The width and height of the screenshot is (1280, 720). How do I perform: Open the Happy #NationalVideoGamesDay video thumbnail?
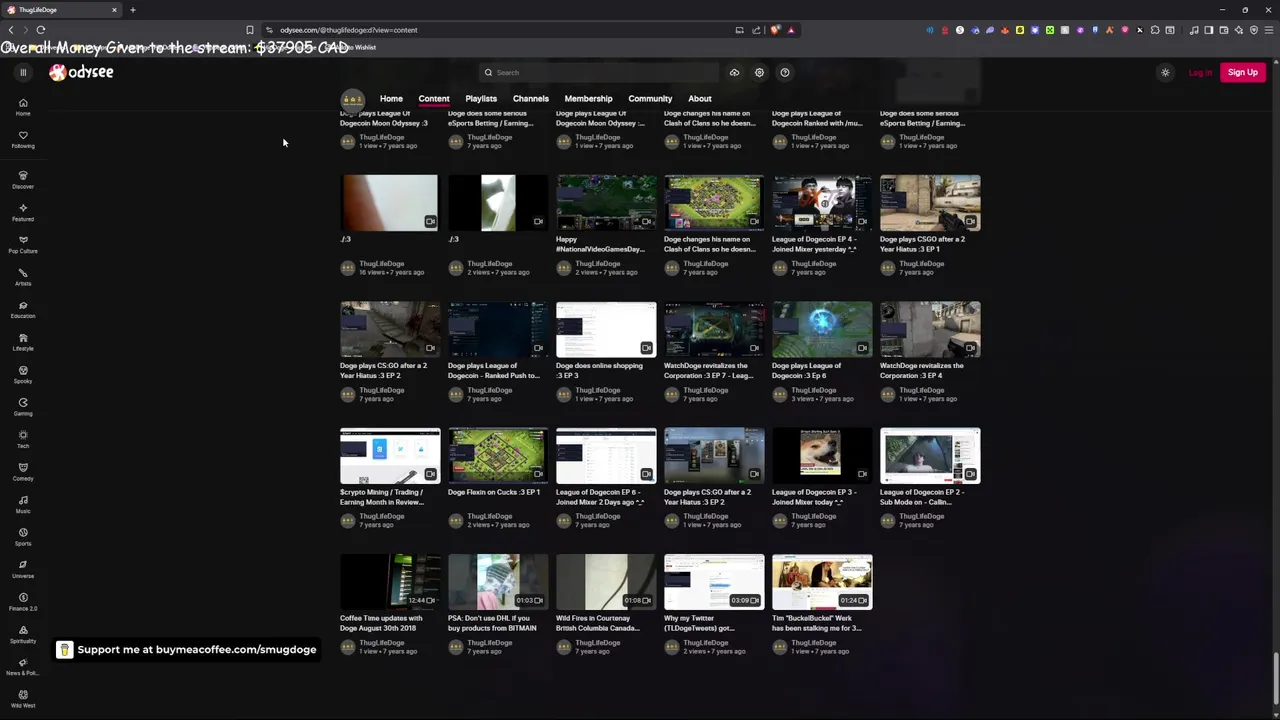[606, 203]
